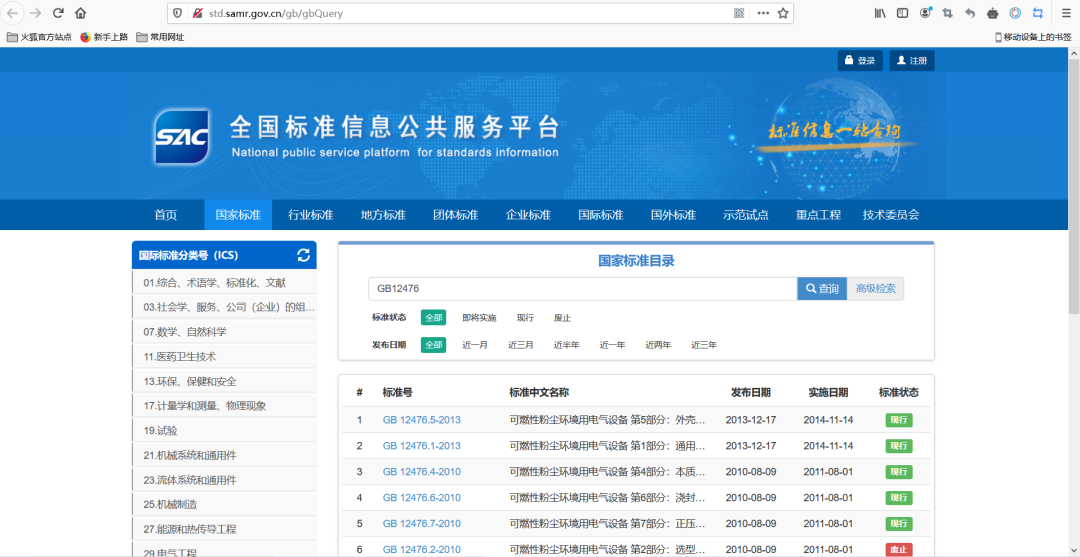This screenshot has width=1080, height=557.
Task: Click the 注册 register button
Action: pyautogui.click(x=912, y=61)
